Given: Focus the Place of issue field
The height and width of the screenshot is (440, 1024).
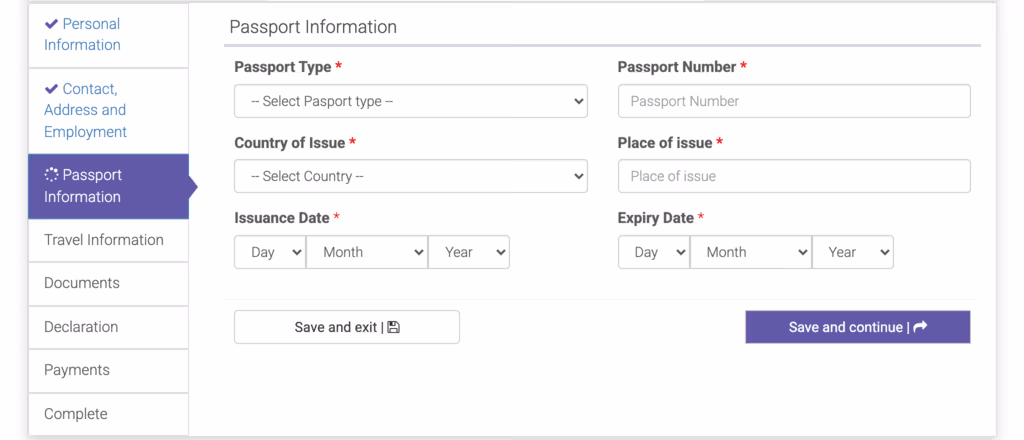Looking at the screenshot, I should [794, 176].
